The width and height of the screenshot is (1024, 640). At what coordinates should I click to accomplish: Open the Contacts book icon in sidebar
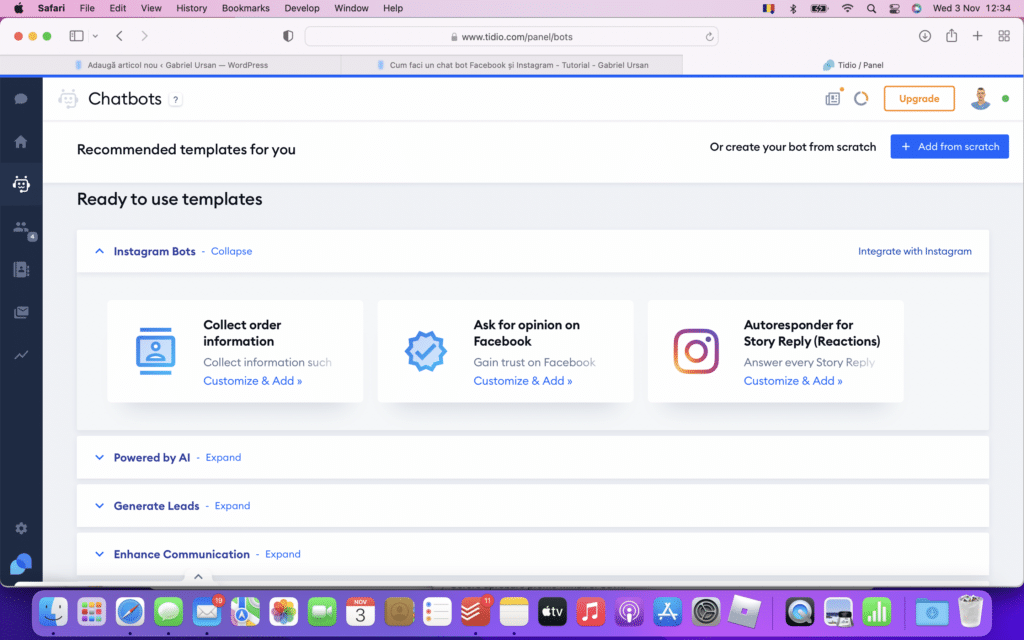tap(21, 270)
